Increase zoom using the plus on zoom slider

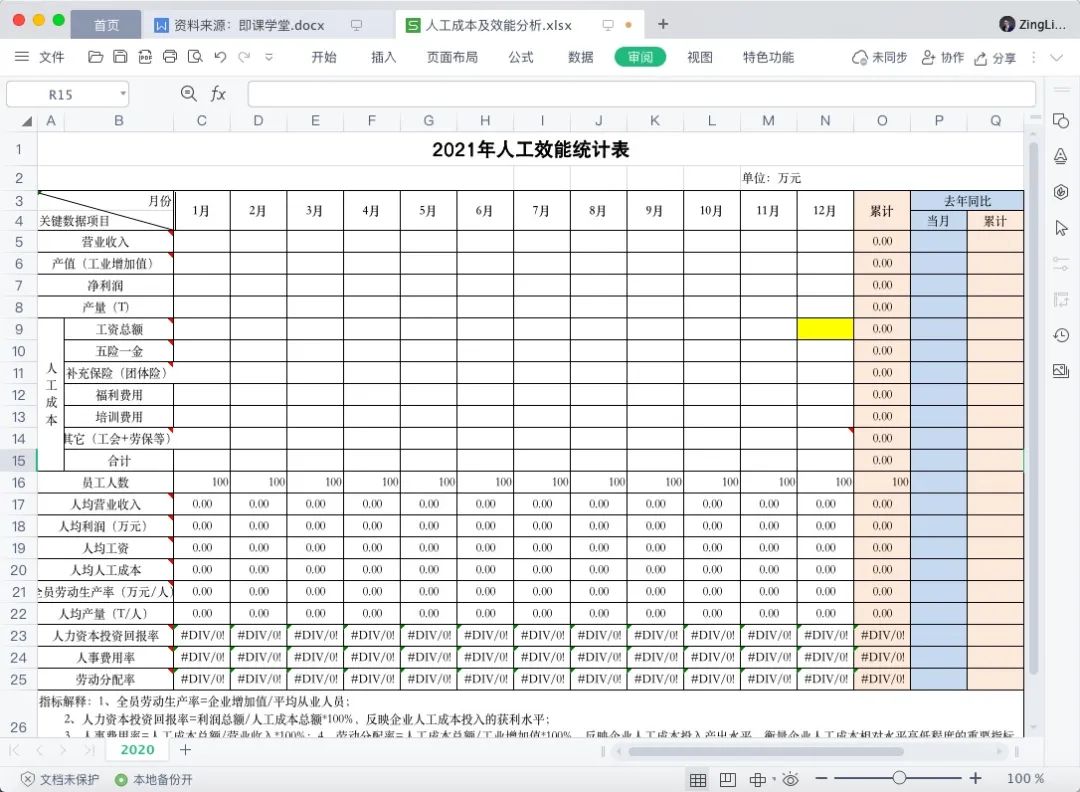[975, 778]
